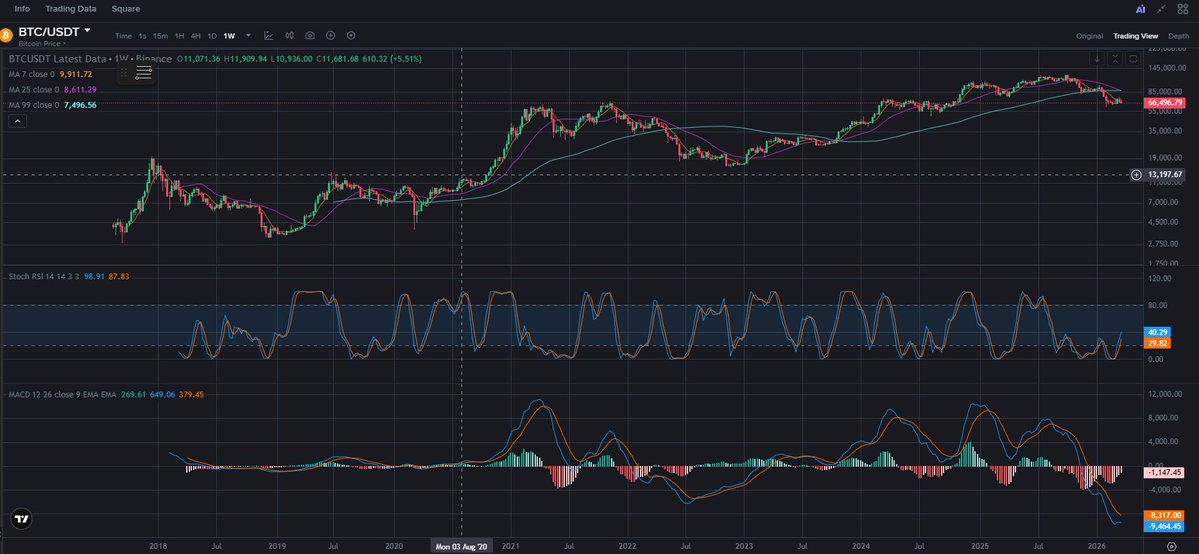
Task: Grab the drawing toolbar dotted drag handle
Action: [124, 73]
